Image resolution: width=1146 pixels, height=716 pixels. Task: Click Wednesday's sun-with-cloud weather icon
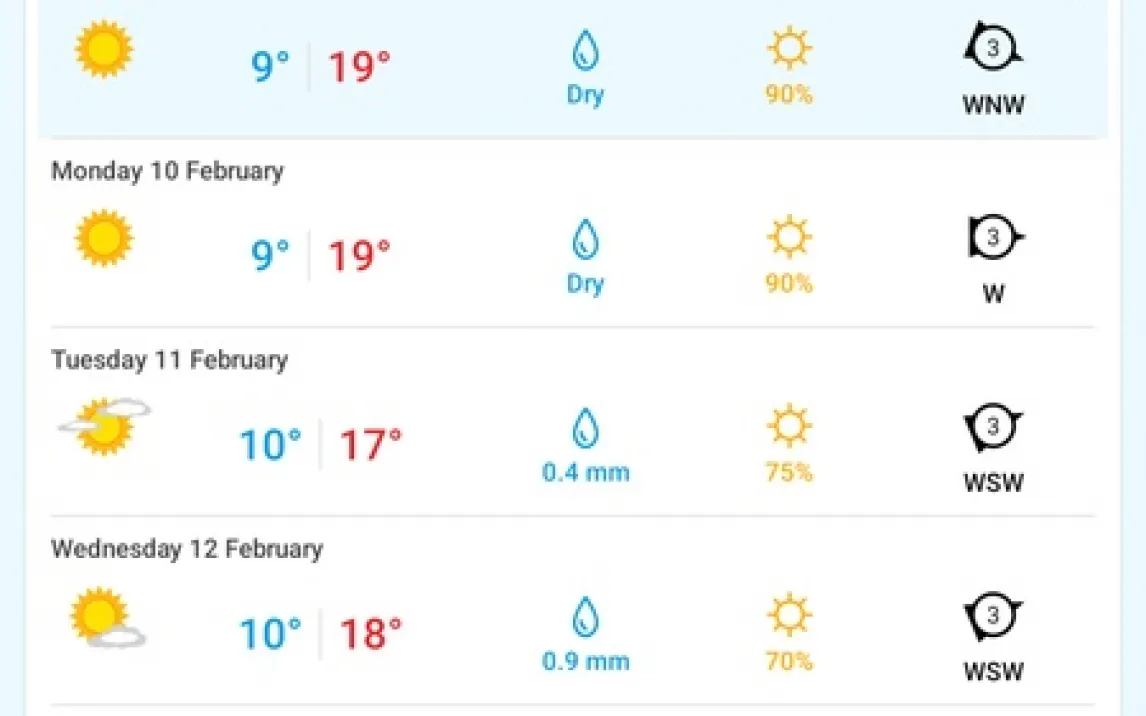click(x=107, y=616)
